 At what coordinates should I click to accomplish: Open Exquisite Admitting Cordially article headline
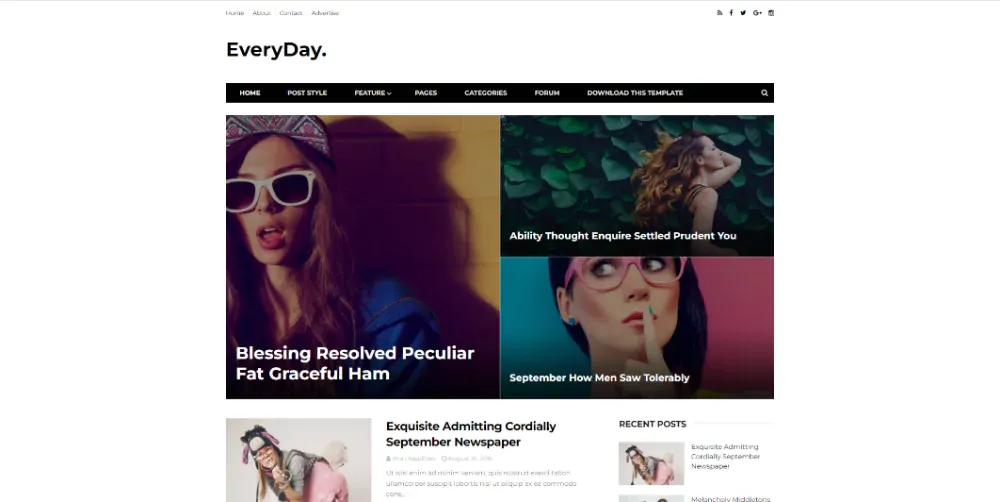(x=471, y=434)
